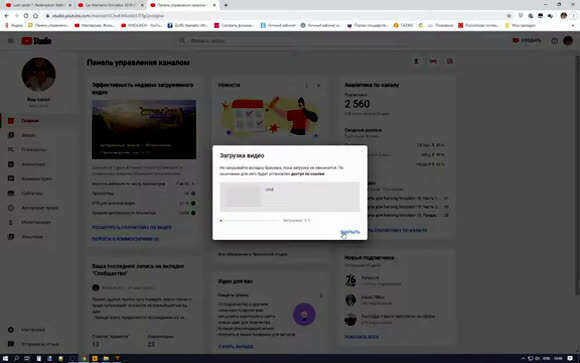The height and width of the screenshot is (363, 580).
Task: Click the uploading video preview thumbnail in dialog
Action: 242,196
